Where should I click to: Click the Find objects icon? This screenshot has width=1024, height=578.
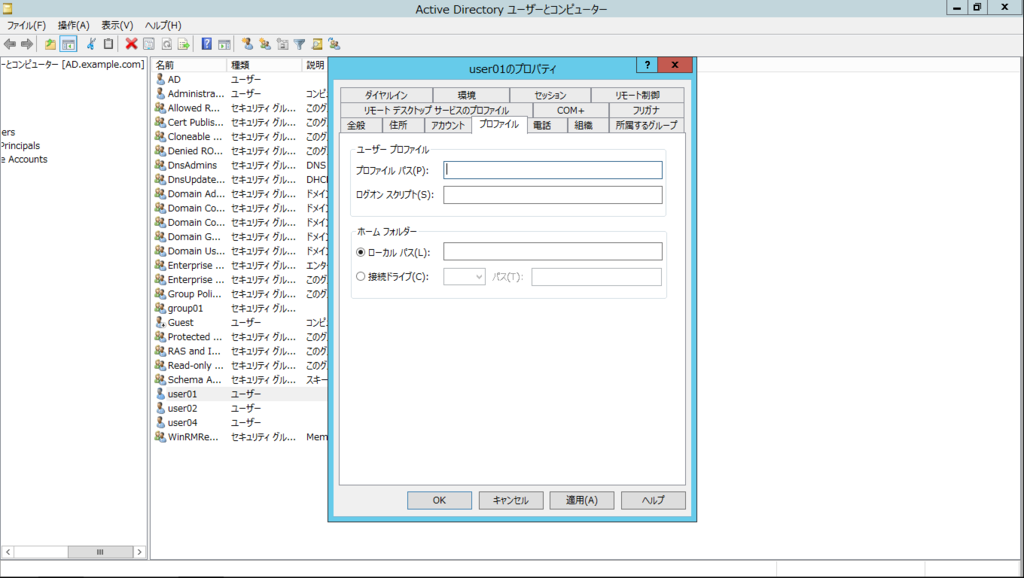[317, 44]
